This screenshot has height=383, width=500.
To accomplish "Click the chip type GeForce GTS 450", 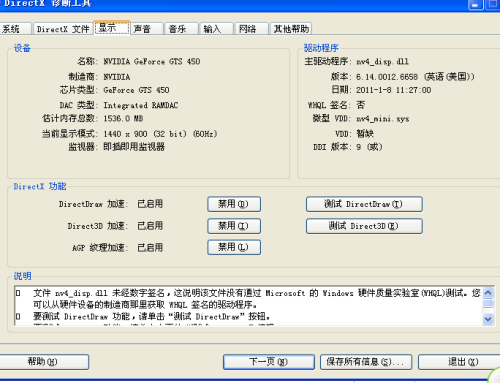I will coord(136,90).
